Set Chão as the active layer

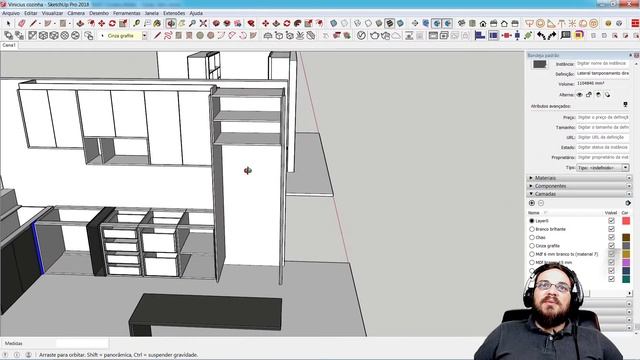tap(532, 237)
